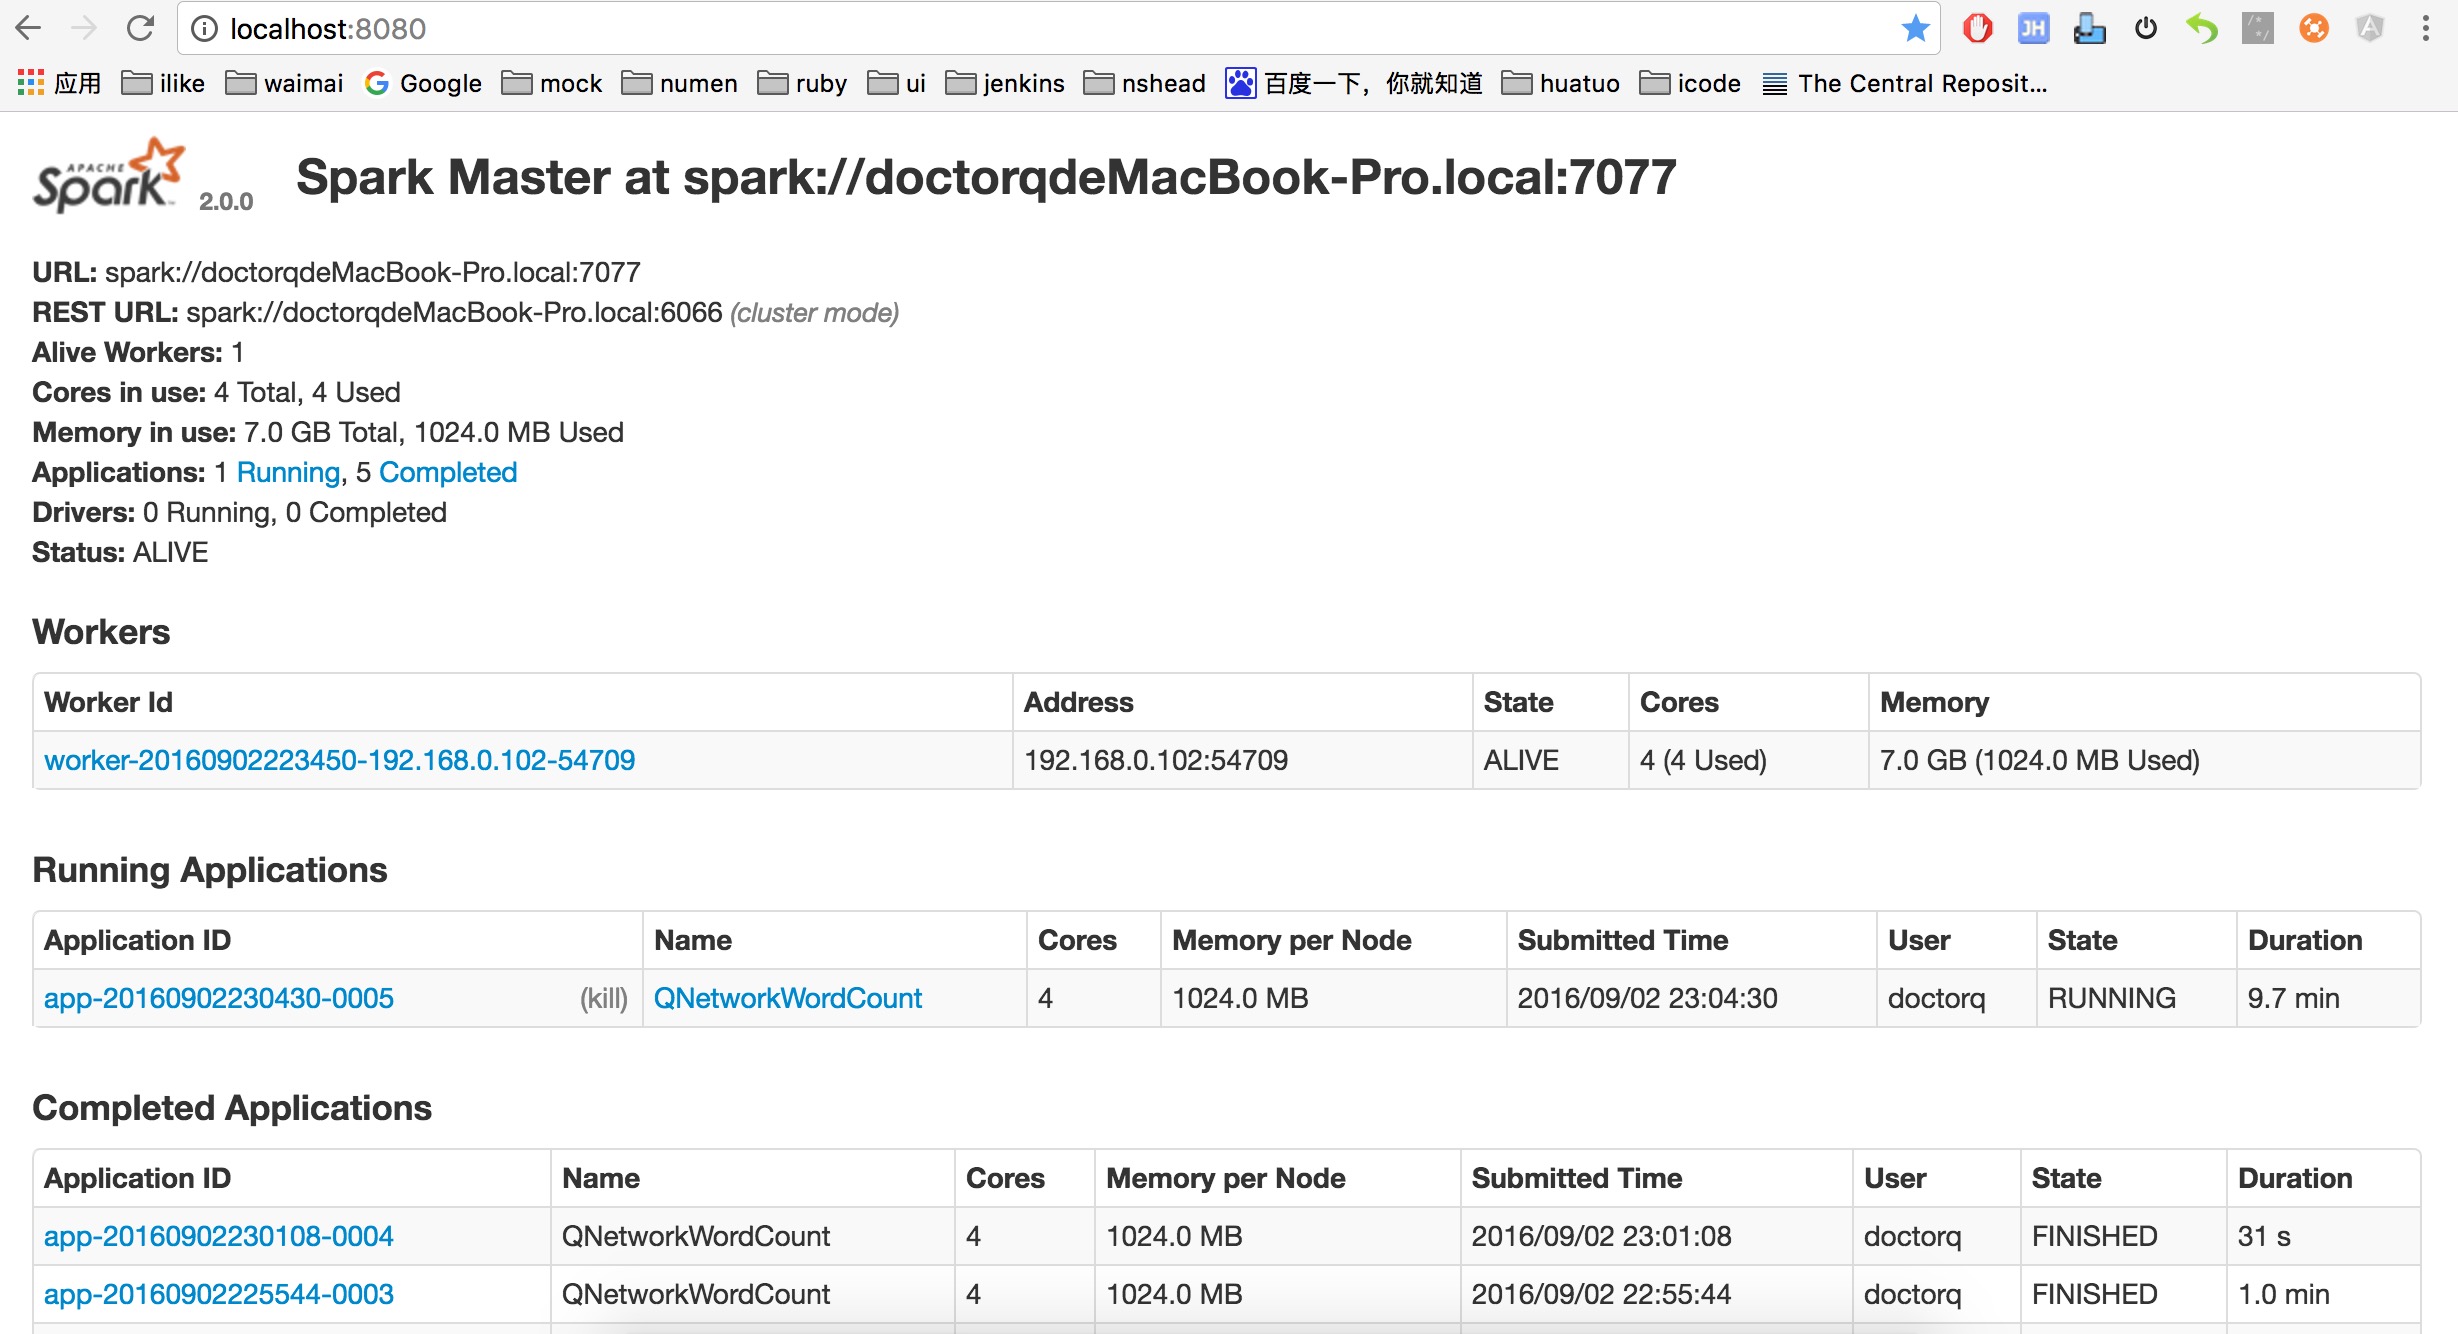Open the Google bookmark

click(423, 83)
